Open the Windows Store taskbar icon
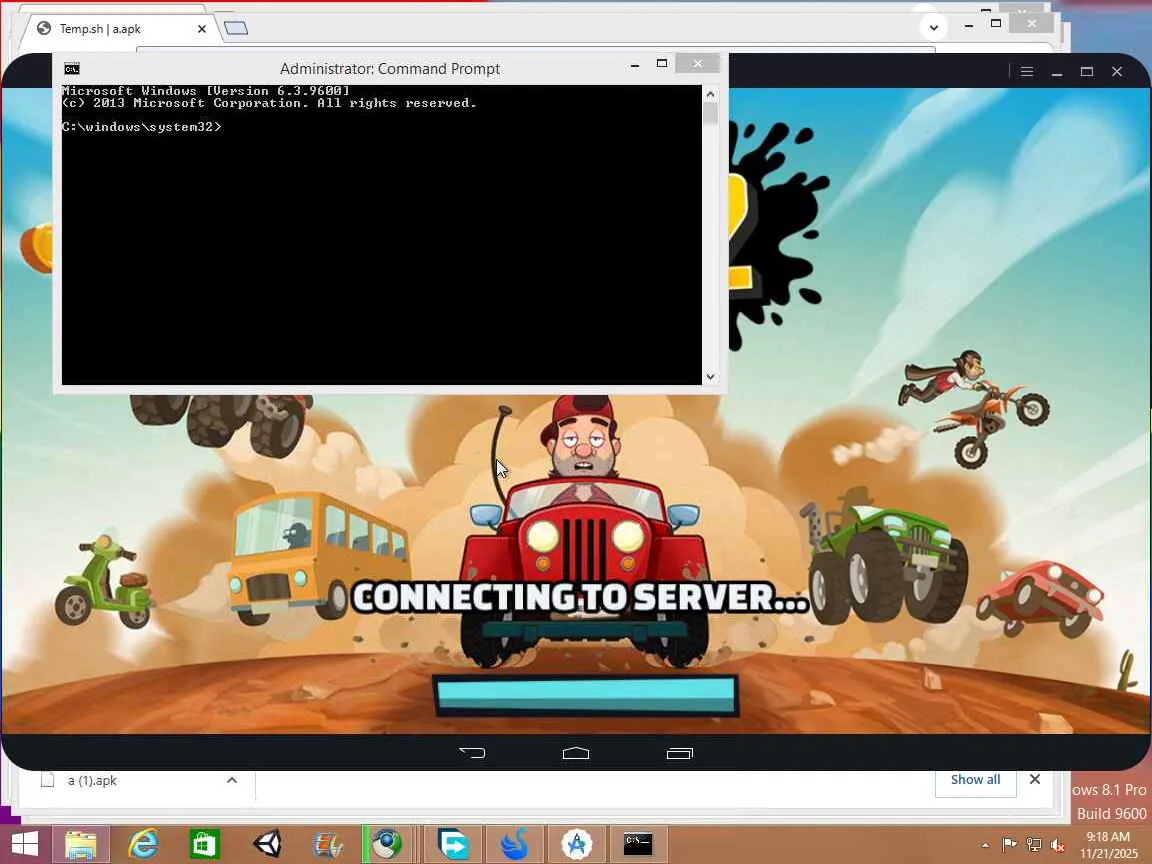This screenshot has width=1152, height=864. coord(204,844)
